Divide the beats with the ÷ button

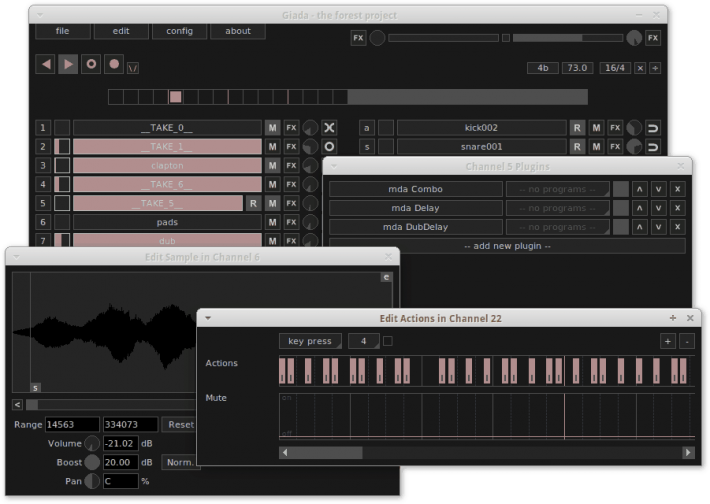(x=655, y=68)
